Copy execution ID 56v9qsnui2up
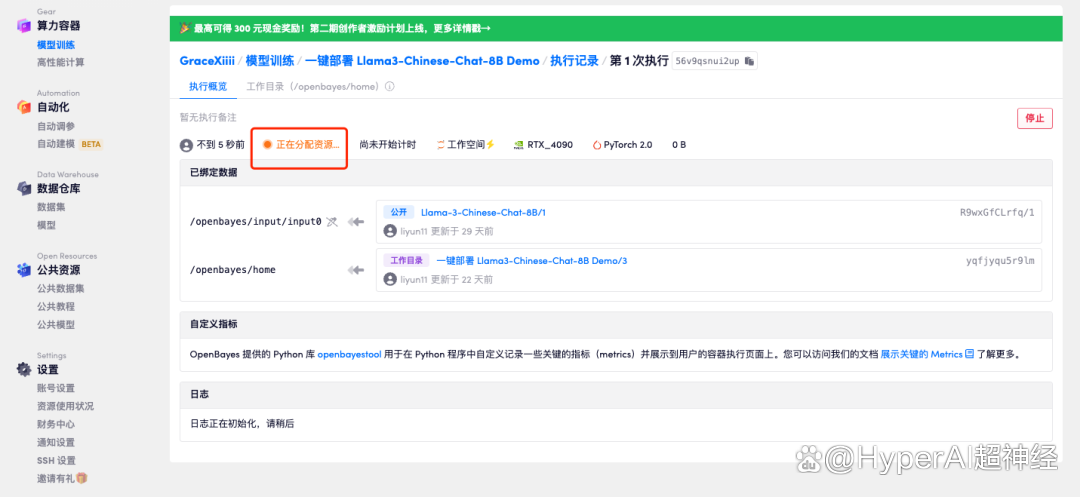Viewport: 1080px width, 497px height. pos(749,61)
